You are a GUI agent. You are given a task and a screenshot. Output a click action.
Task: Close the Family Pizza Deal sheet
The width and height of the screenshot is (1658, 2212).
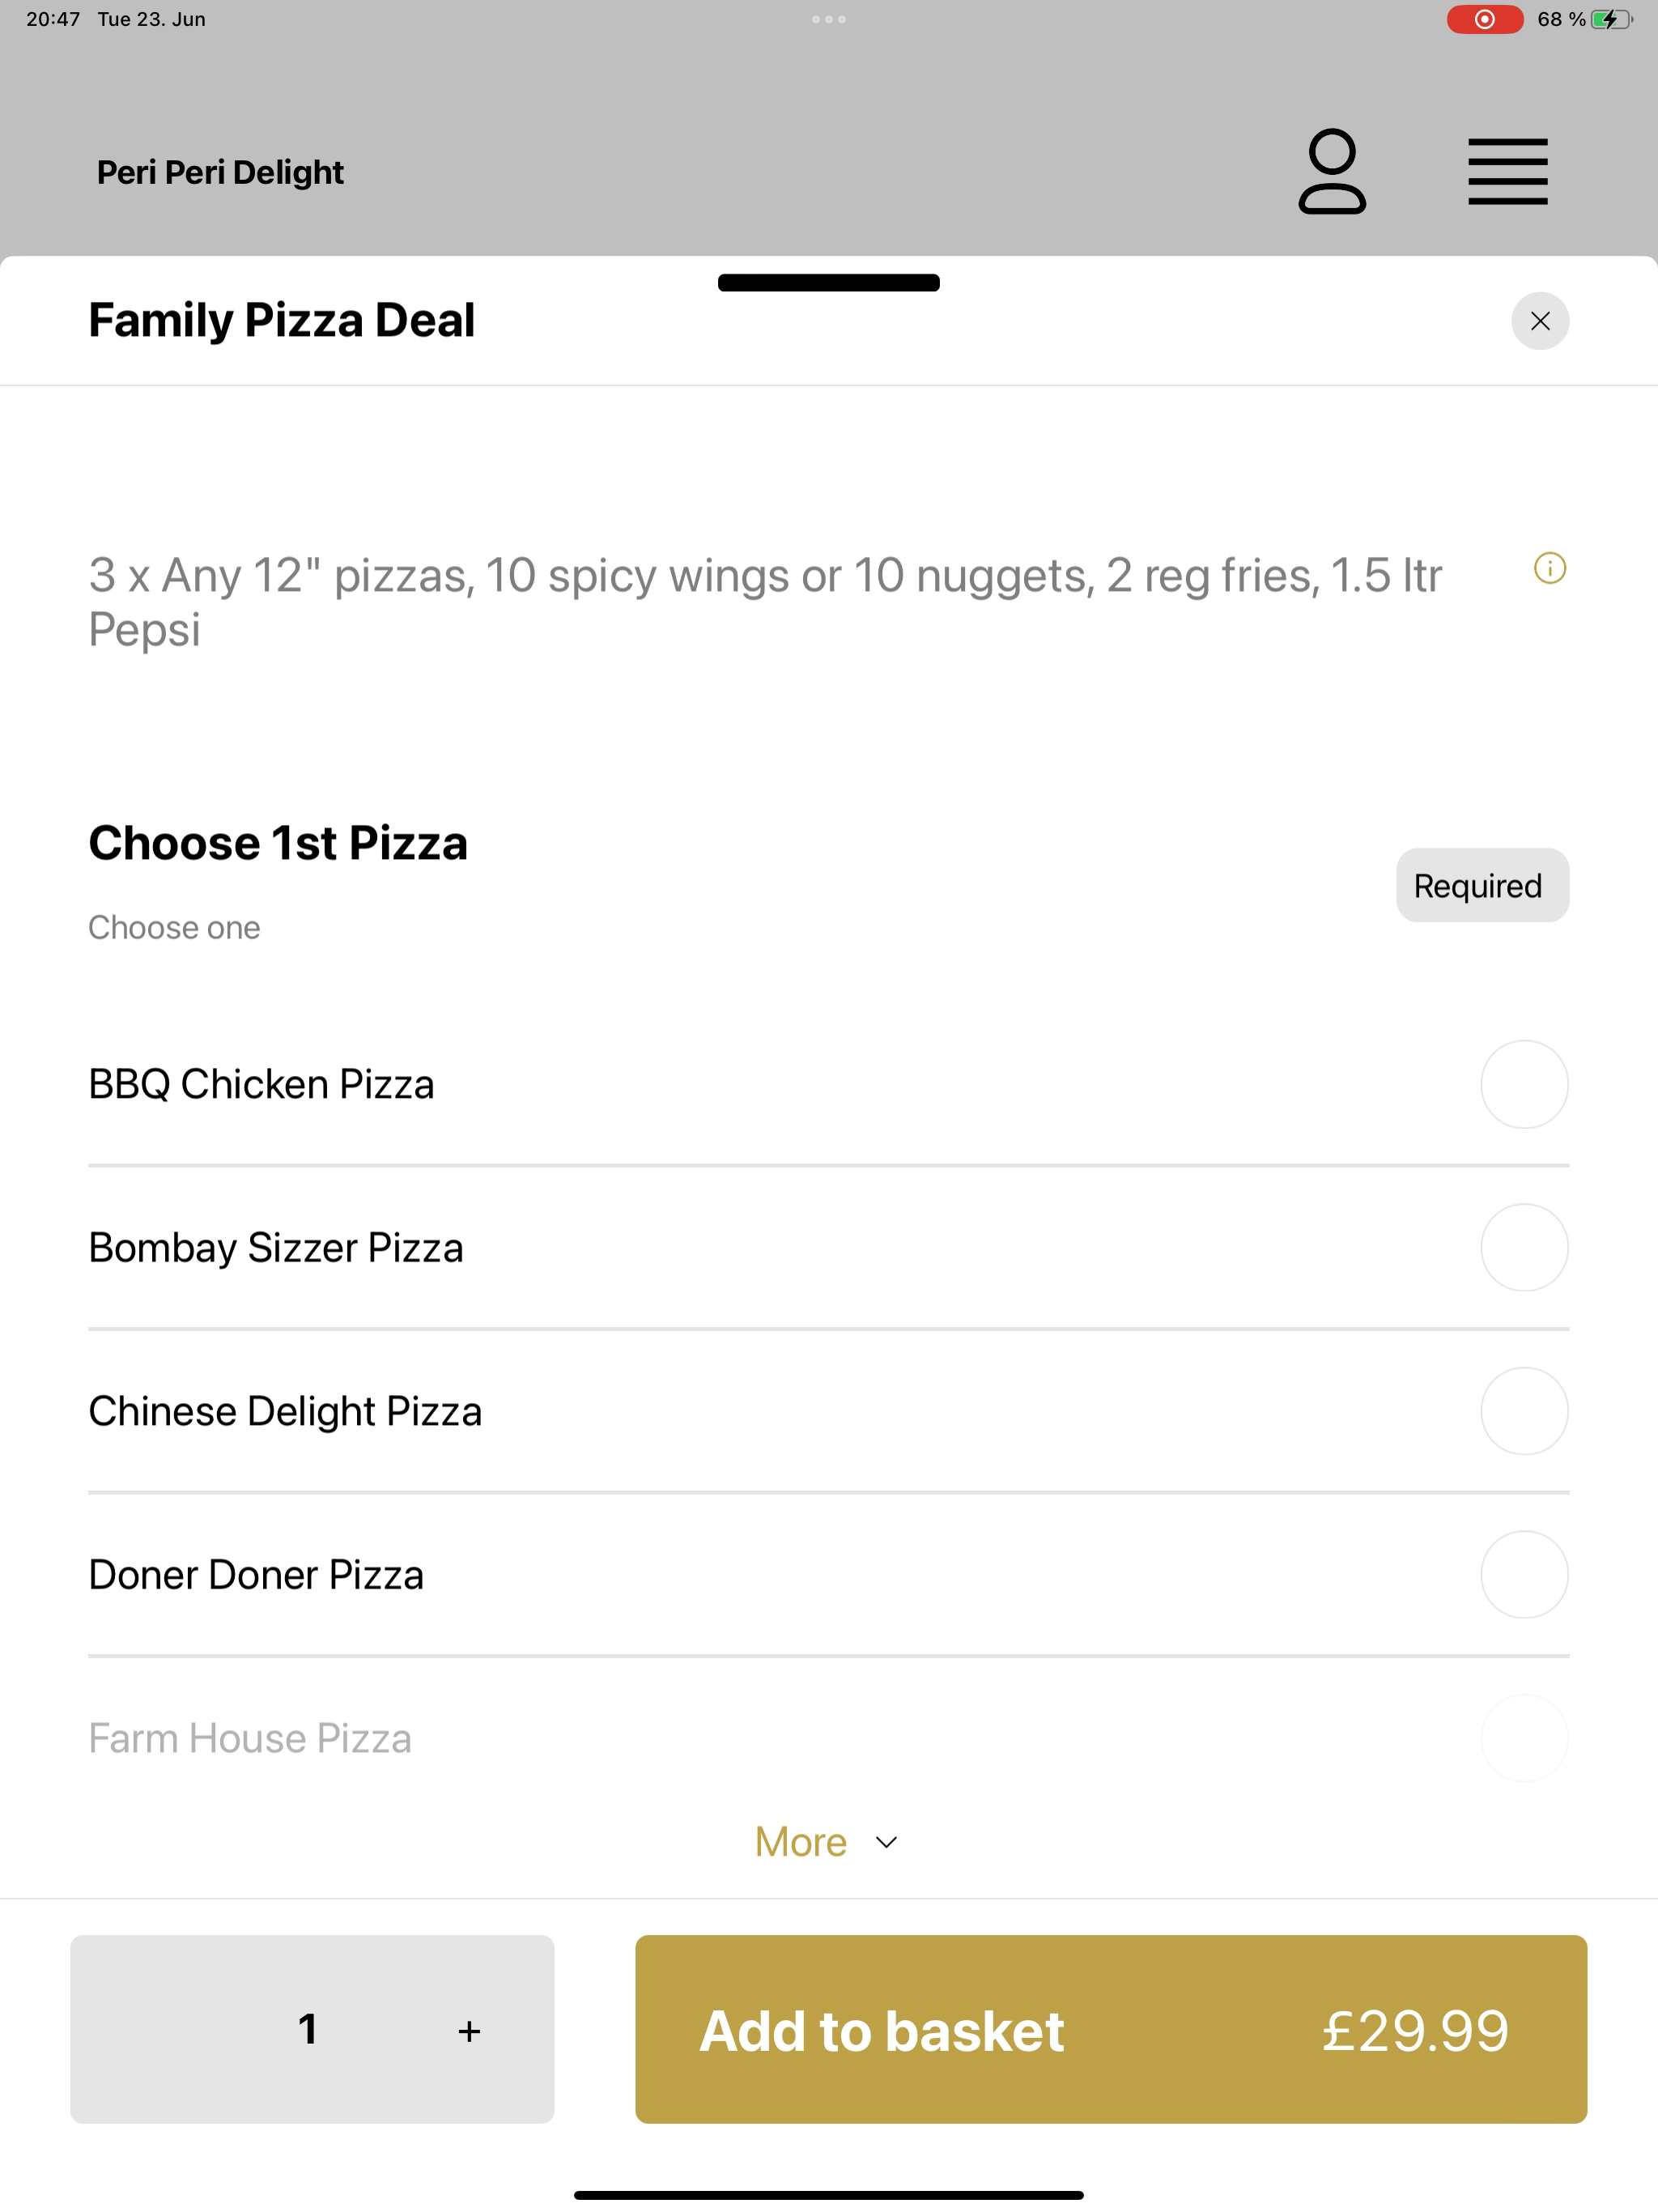tap(1540, 321)
